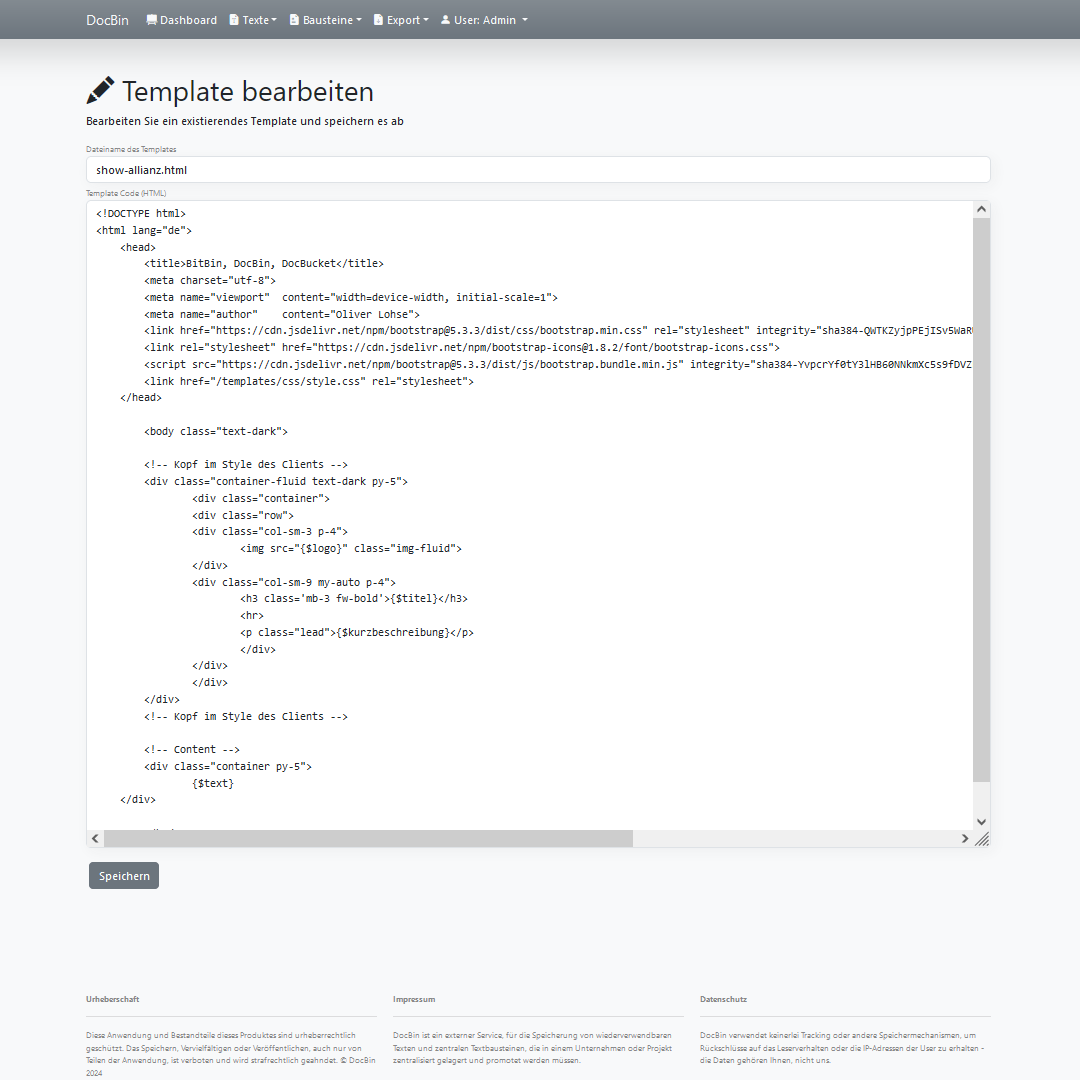Save the template with Speichern button
This screenshot has width=1080, height=1080.
click(x=124, y=876)
